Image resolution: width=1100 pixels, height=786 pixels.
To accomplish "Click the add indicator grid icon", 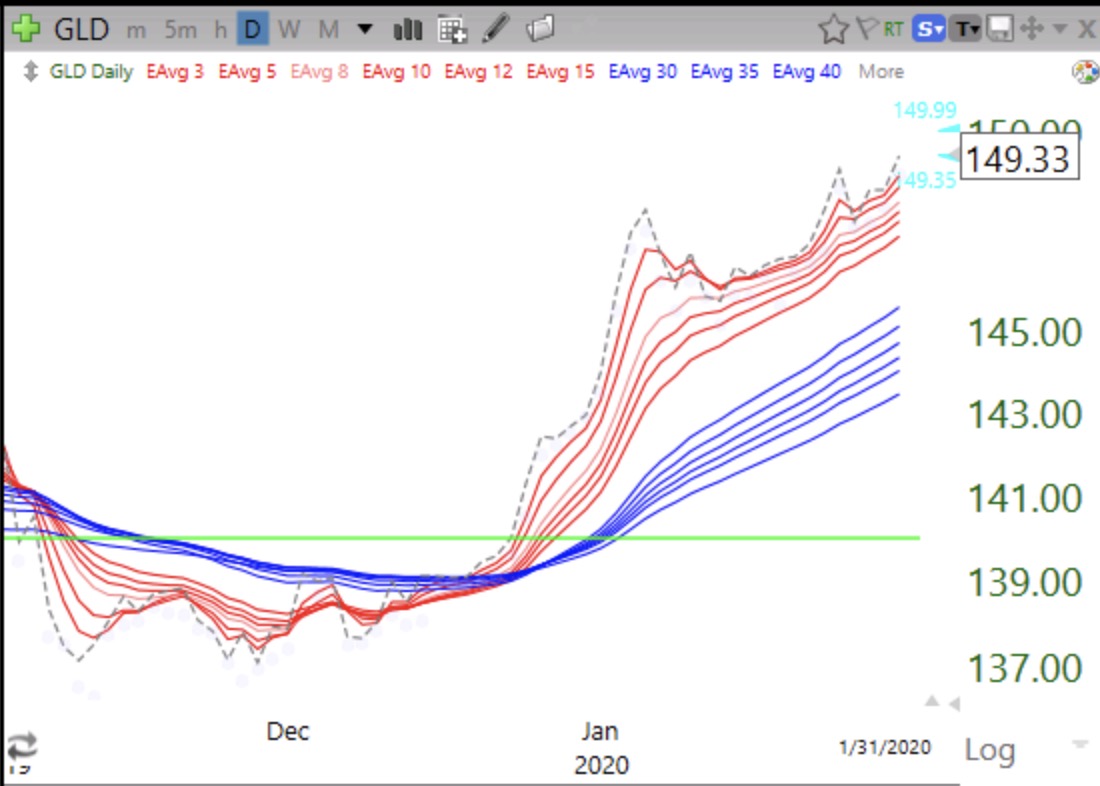I will [452, 29].
